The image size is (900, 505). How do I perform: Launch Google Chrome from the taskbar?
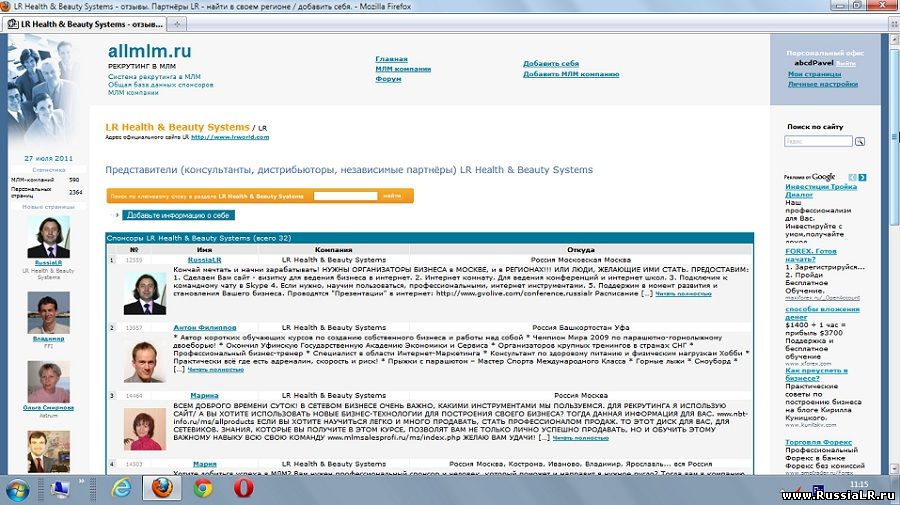click(x=203, y=488)
